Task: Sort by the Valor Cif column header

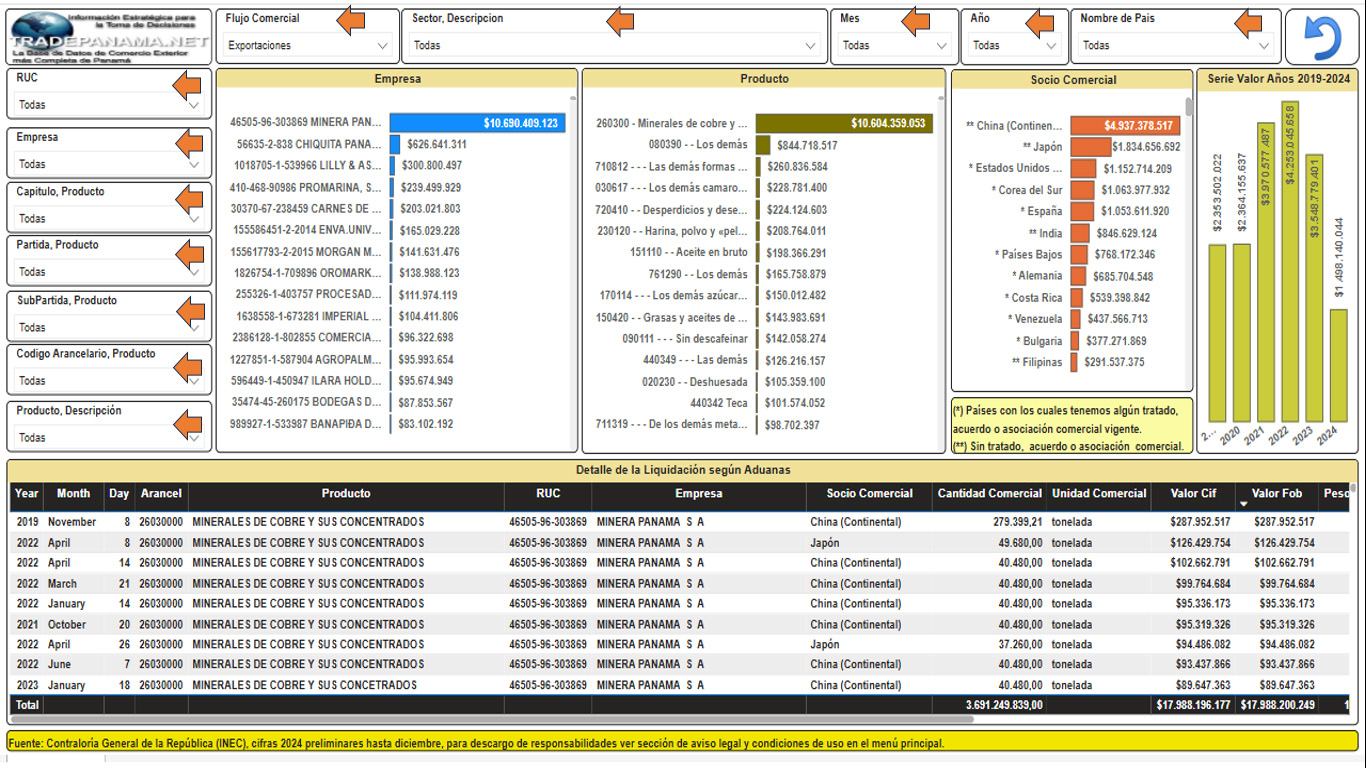Action: point(1193,494)
